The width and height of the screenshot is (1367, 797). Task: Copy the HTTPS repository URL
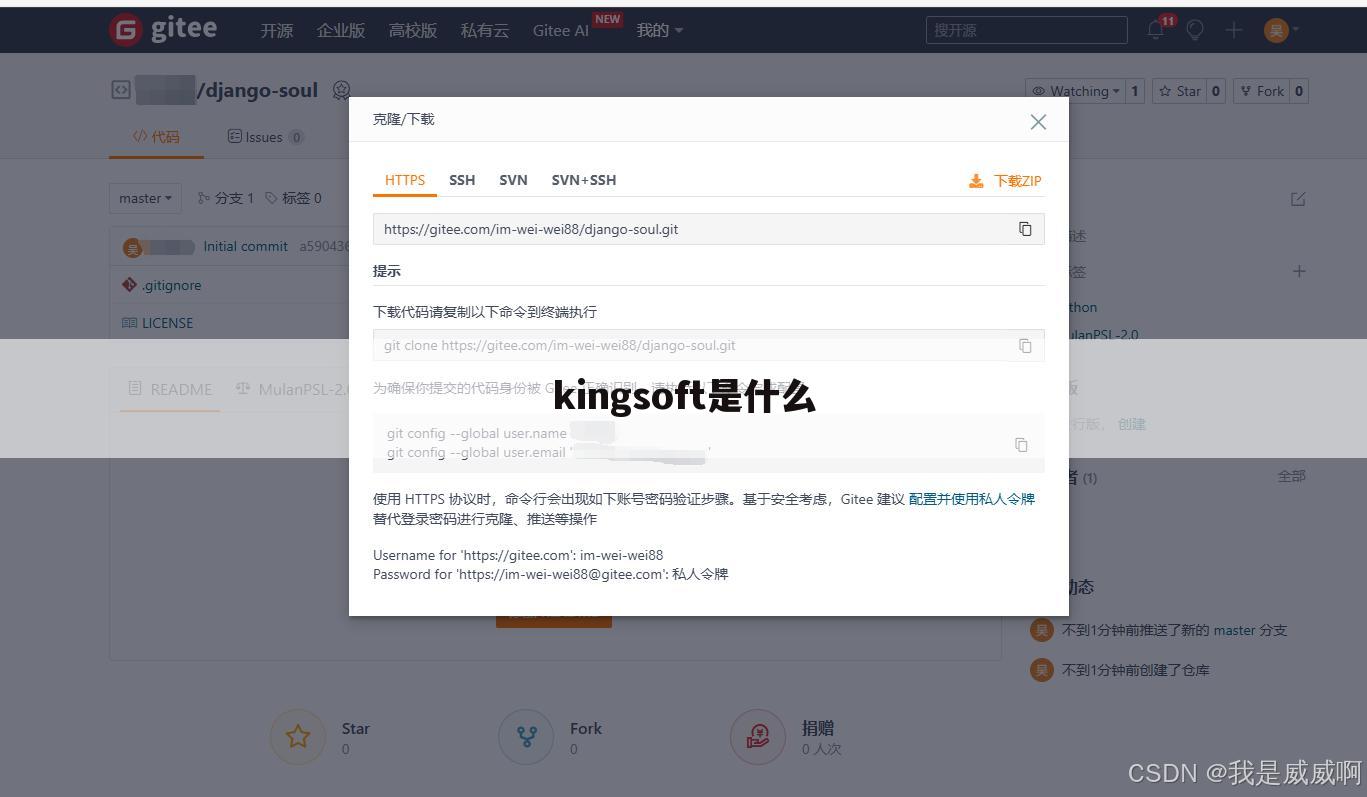click(1025, 229)
